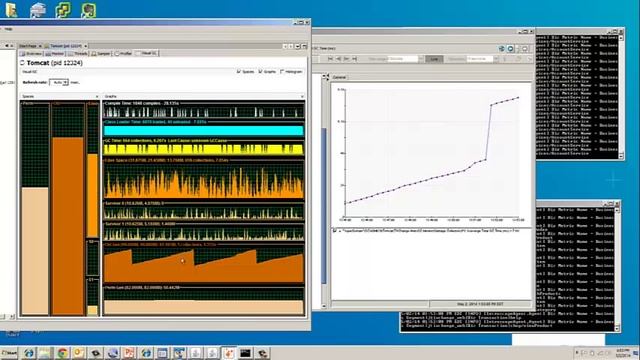640x360 pixels.
Task: Close the Tomcat (pid 12324) document tab
Action: pyautogui.click(x=85, y=46)
